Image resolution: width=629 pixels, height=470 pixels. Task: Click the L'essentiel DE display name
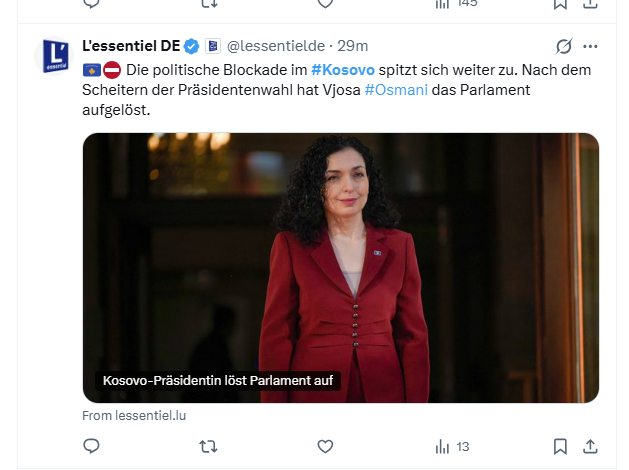[x=130, y=46]
